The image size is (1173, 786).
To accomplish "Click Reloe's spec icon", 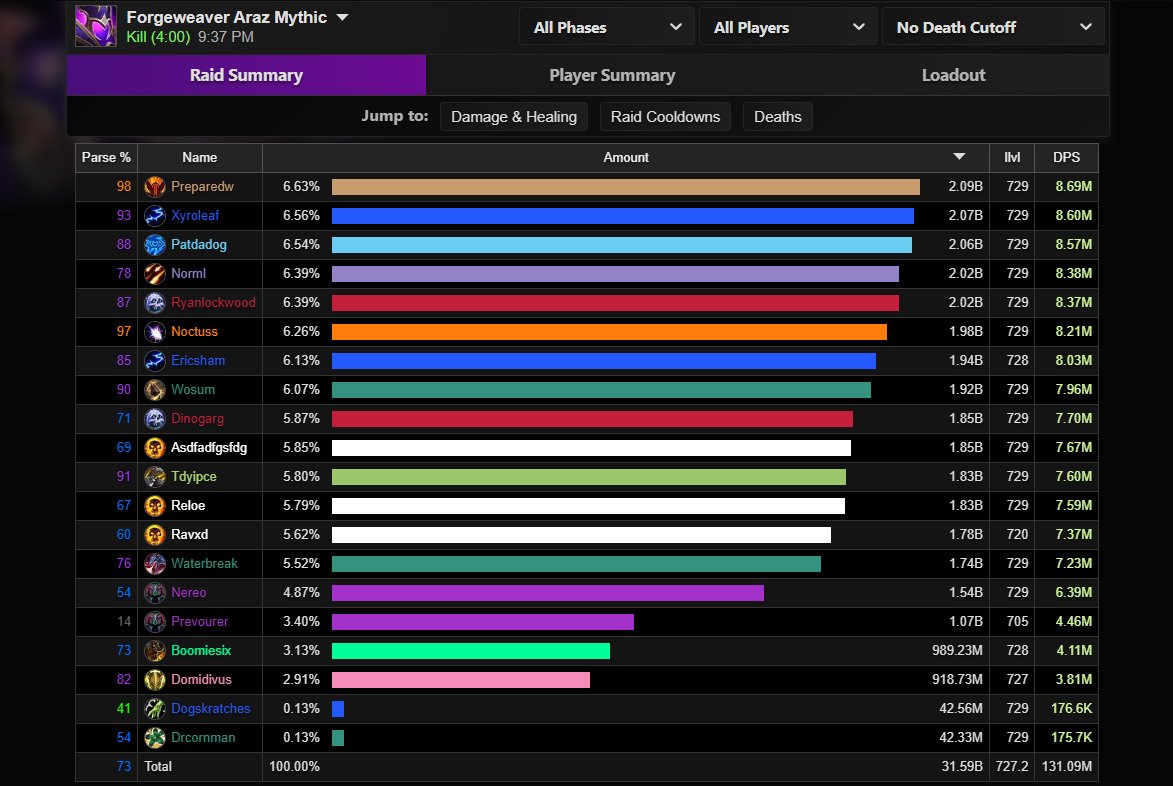I will pyautogui.click(x=155, y=506).
